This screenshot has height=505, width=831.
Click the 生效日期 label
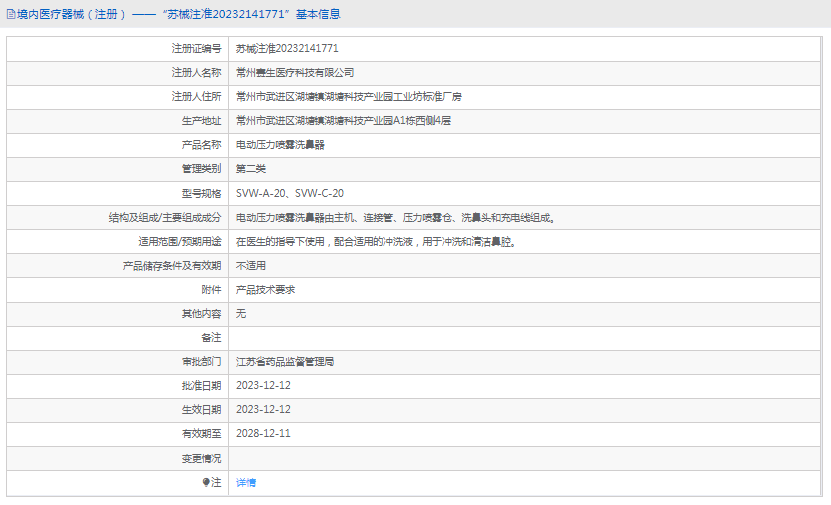(x=201, y=410)
